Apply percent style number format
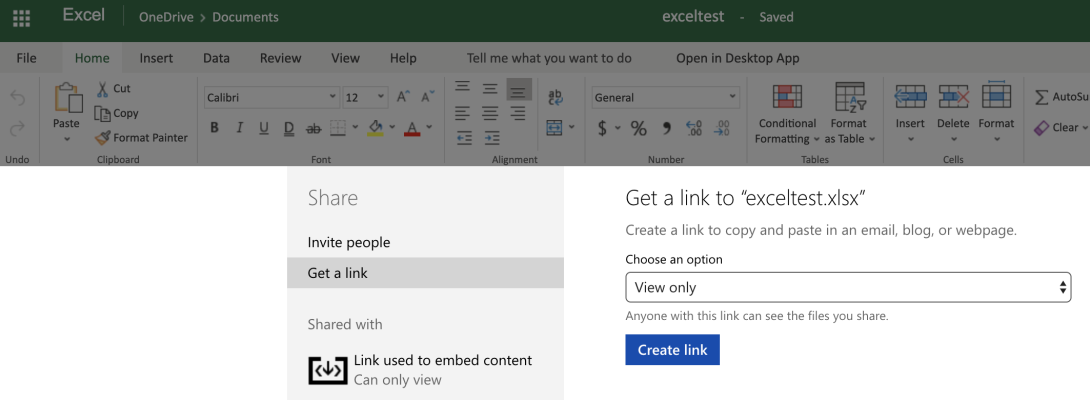1090x400 pixels. click(x=638, y=128)
